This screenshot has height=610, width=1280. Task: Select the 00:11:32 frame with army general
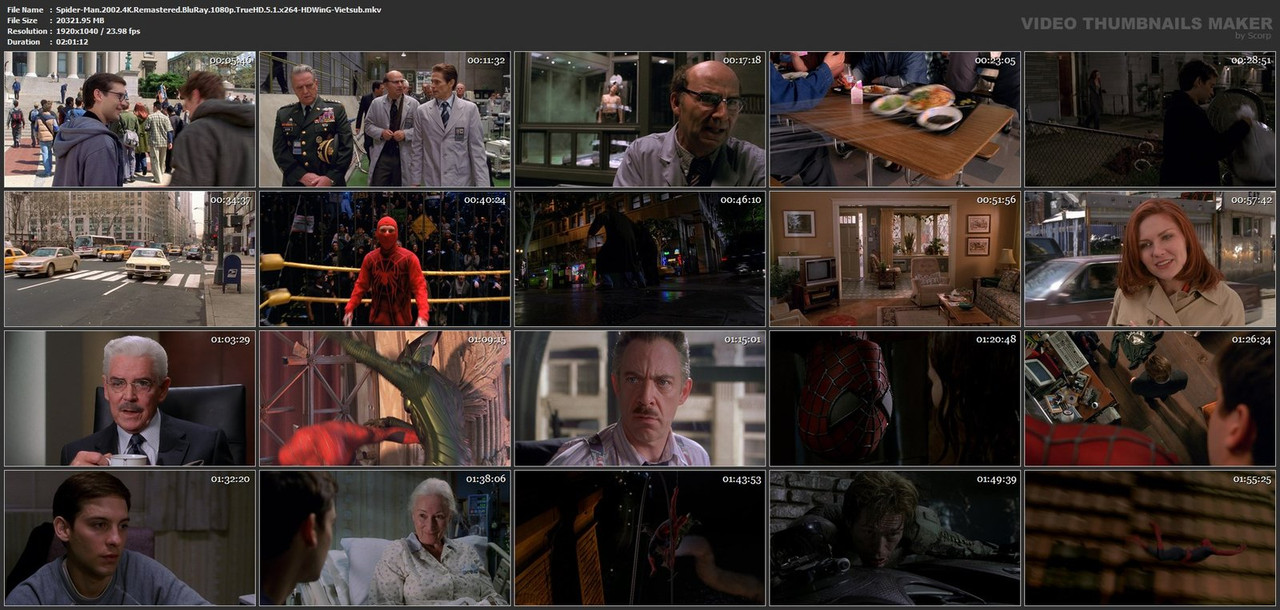(x=385, y=120)
